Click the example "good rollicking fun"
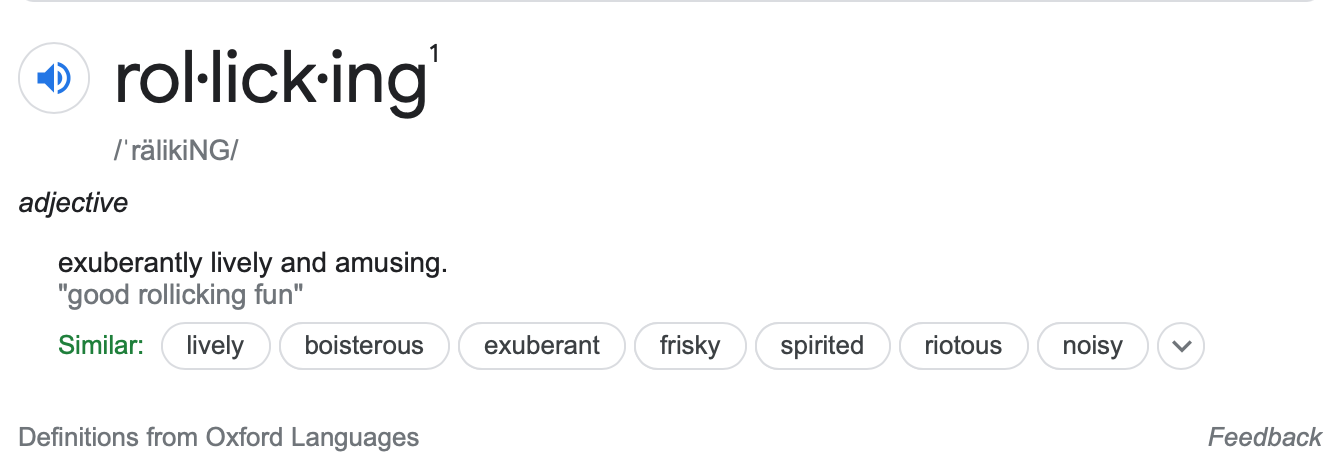The width and height of the screenshot is (1334, 472). pos(181,295)
